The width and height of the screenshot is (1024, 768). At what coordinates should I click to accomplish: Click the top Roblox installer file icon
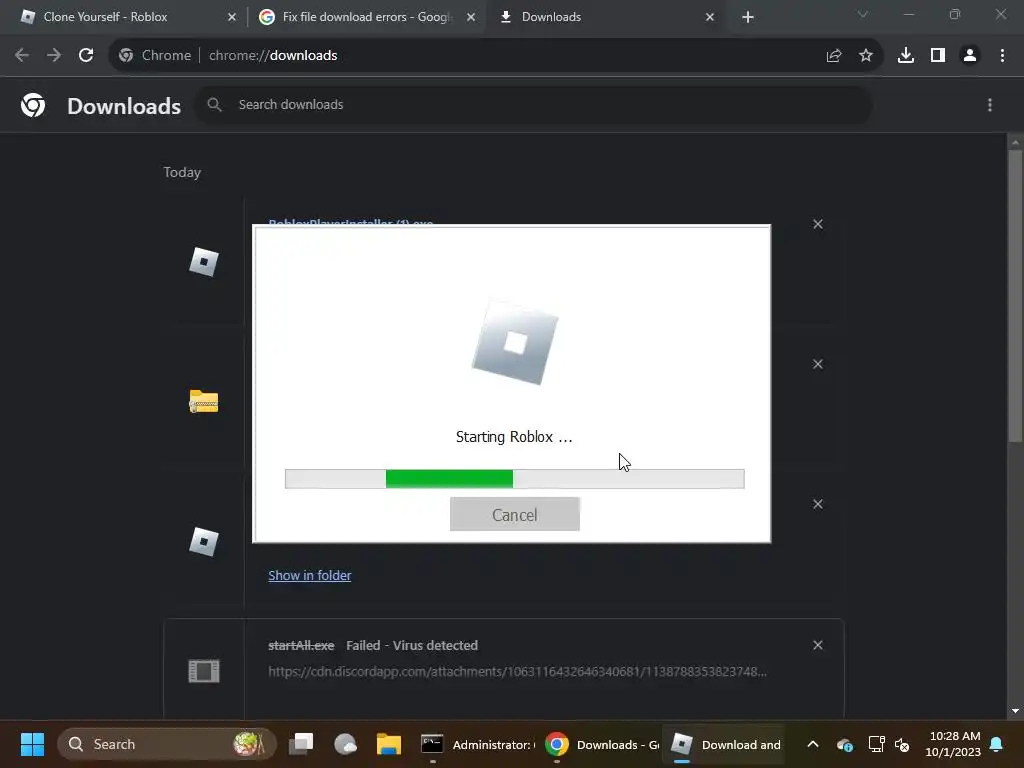pos(204,262)
